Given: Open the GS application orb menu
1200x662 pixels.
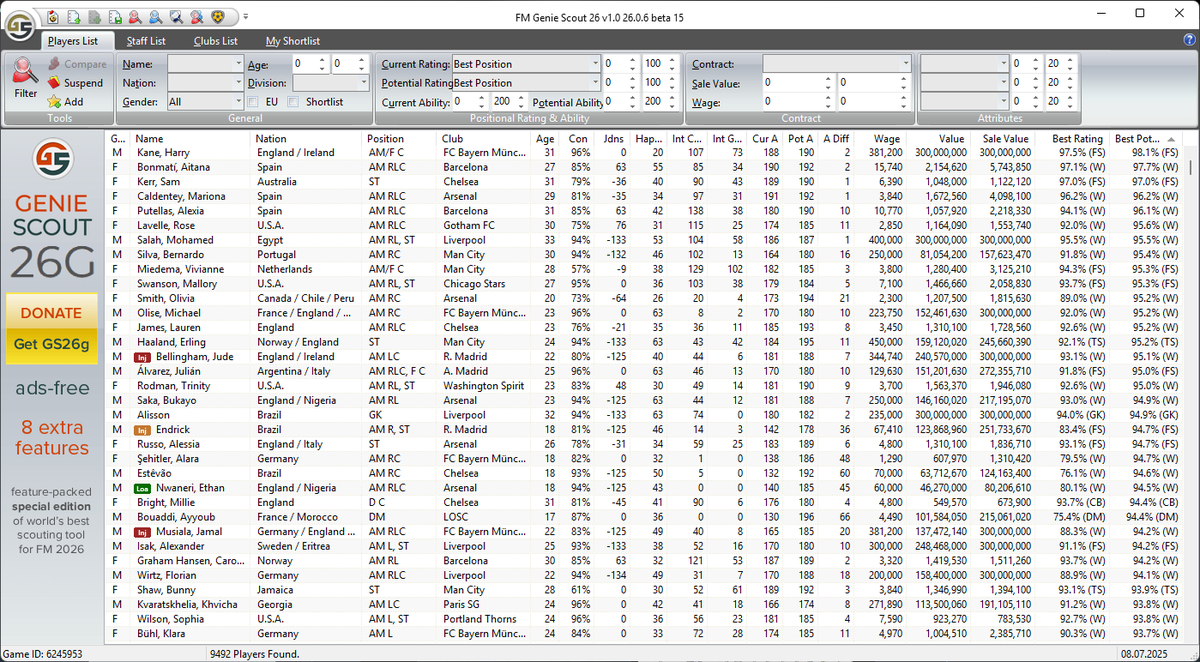Looking at the screenshot, I should (x=20, y=25).
